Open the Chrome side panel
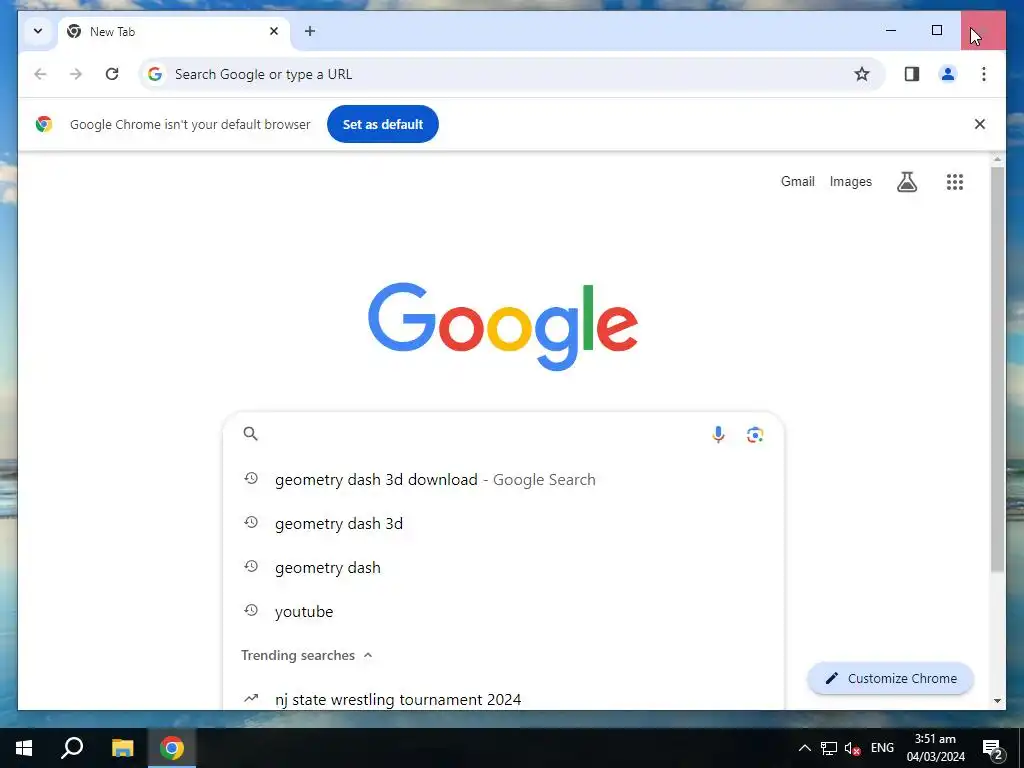 tap(912, 74)
